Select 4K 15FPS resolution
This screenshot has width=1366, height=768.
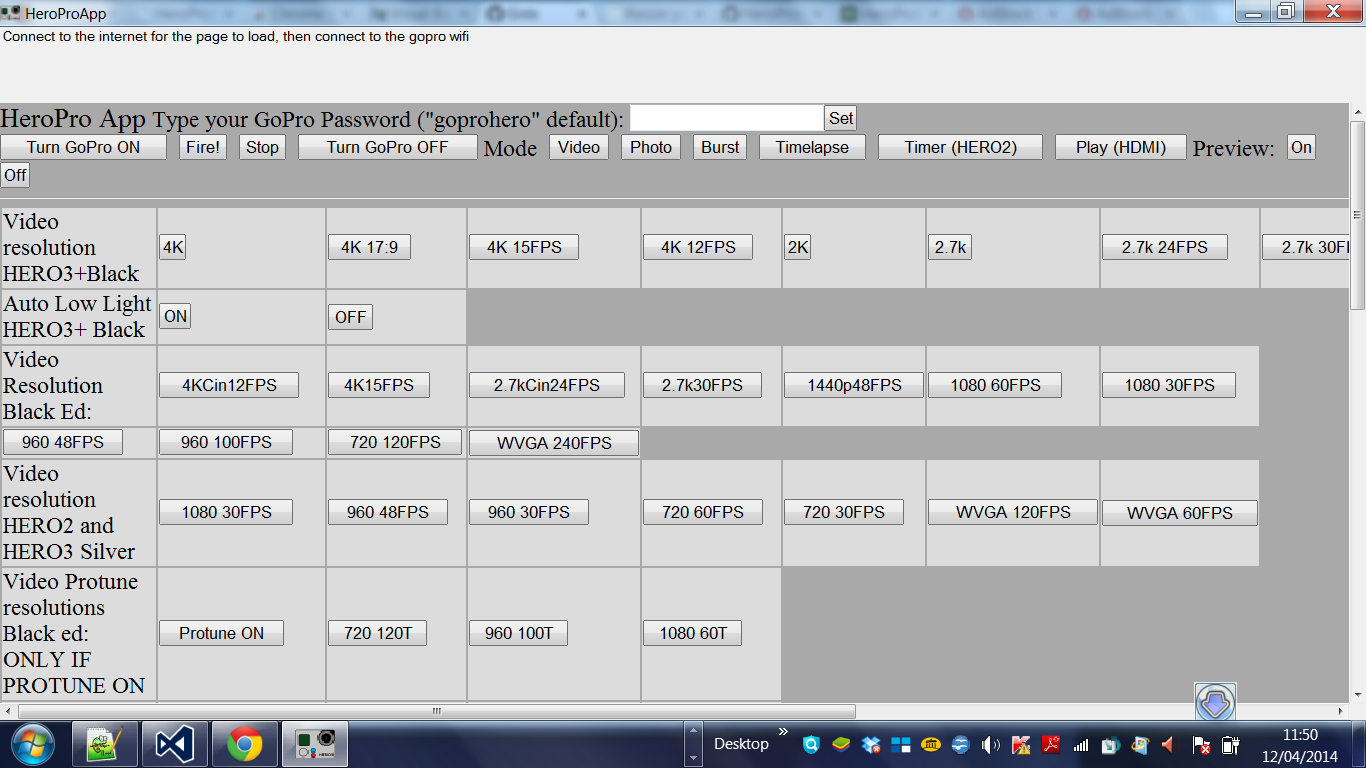(524, 247)
